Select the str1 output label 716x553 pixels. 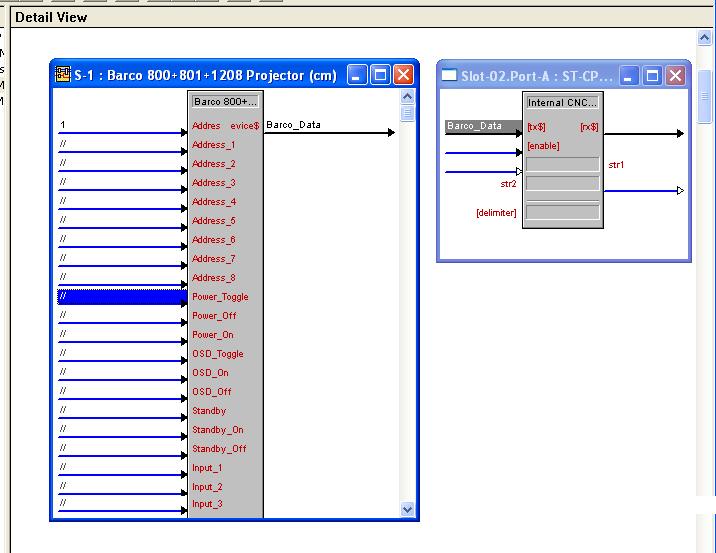coord(616,165)
